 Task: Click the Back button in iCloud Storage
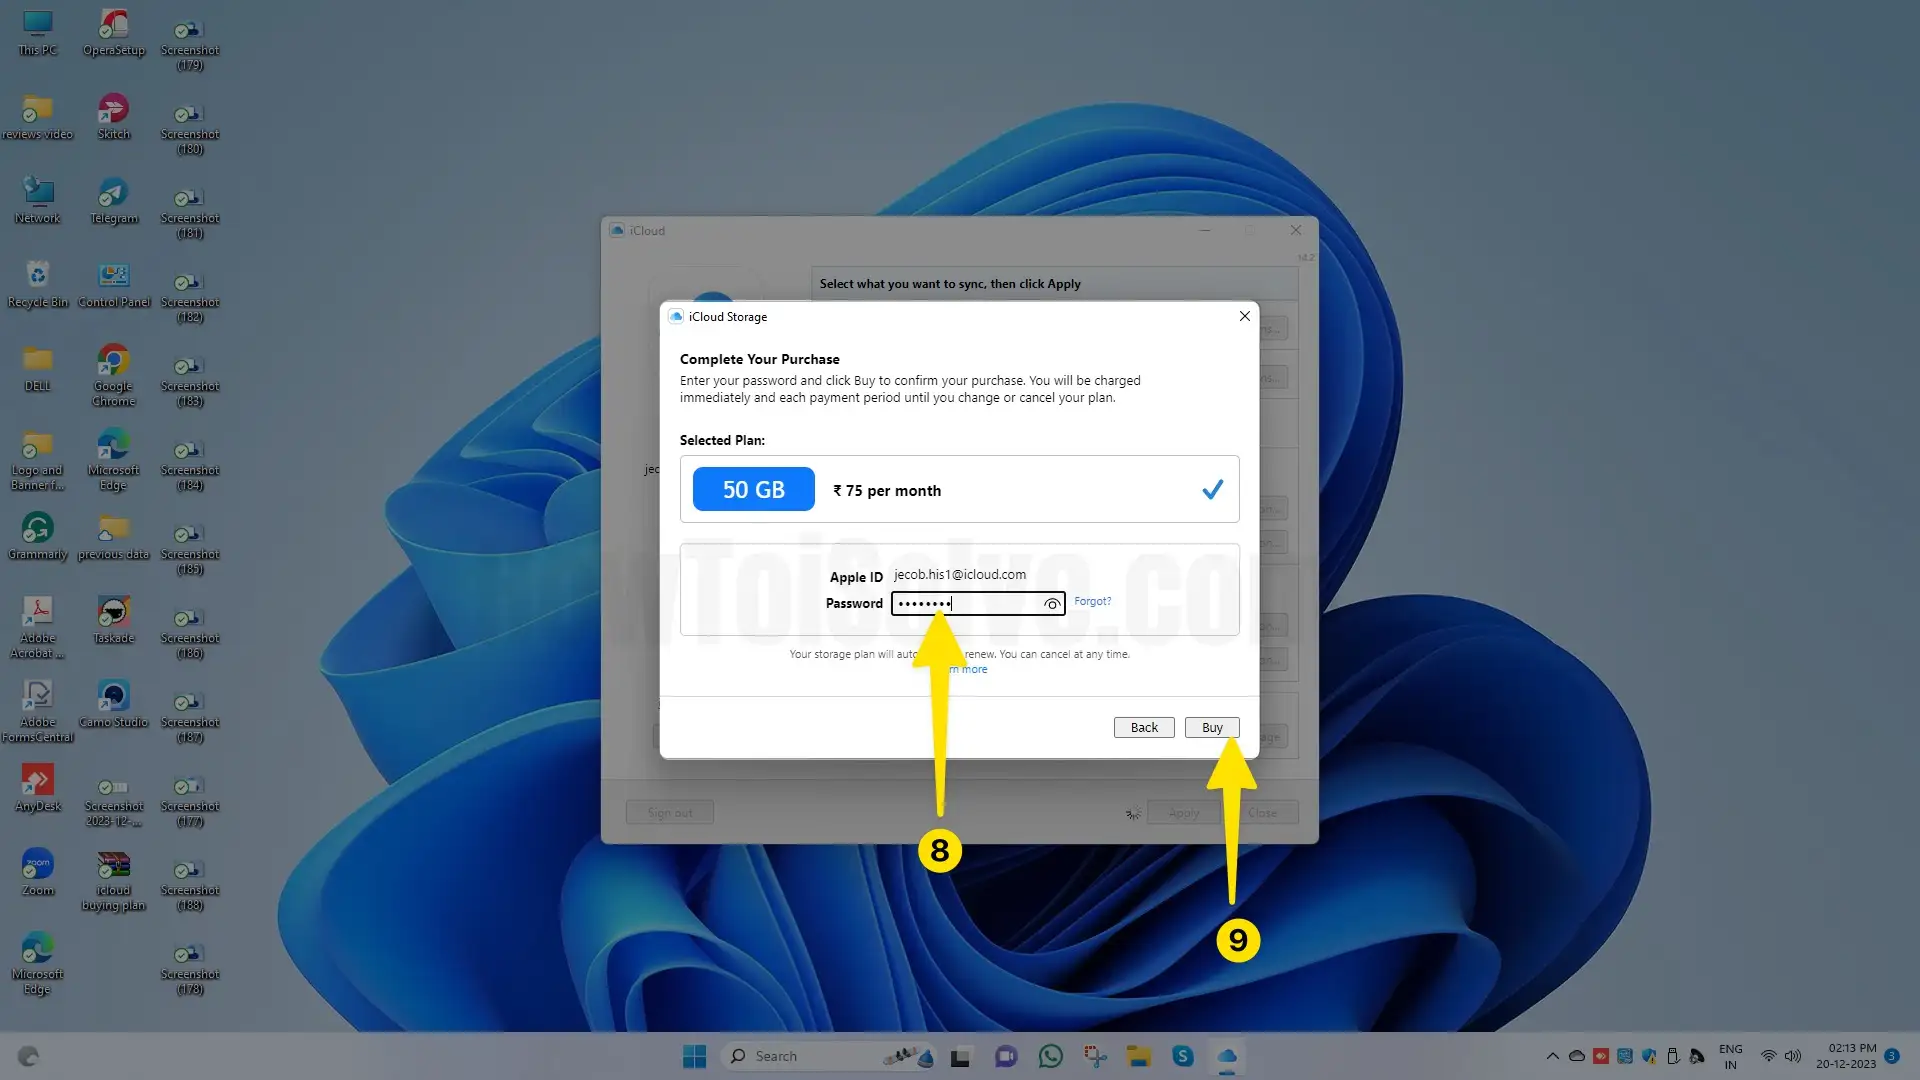(x=1143, y=727)
